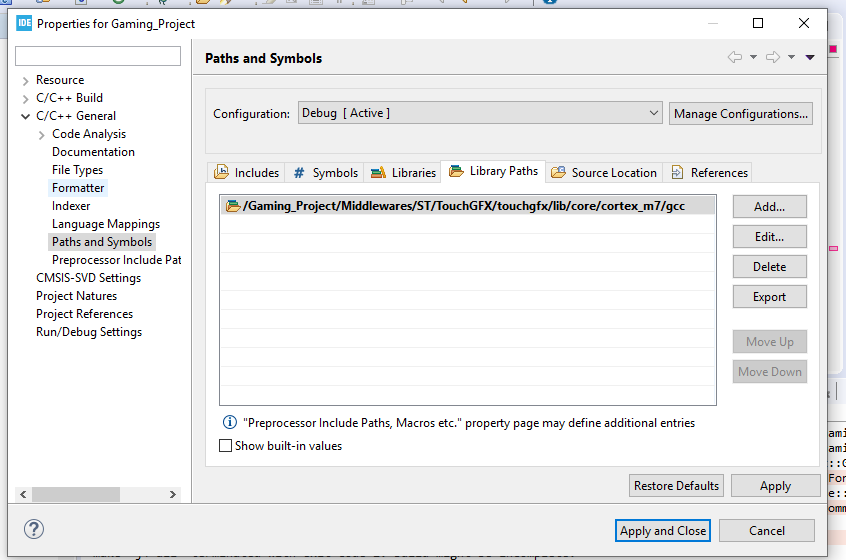
Task: Select the TouchGFX cortex_m7/gcc library path entry
Action: point(467,206)
